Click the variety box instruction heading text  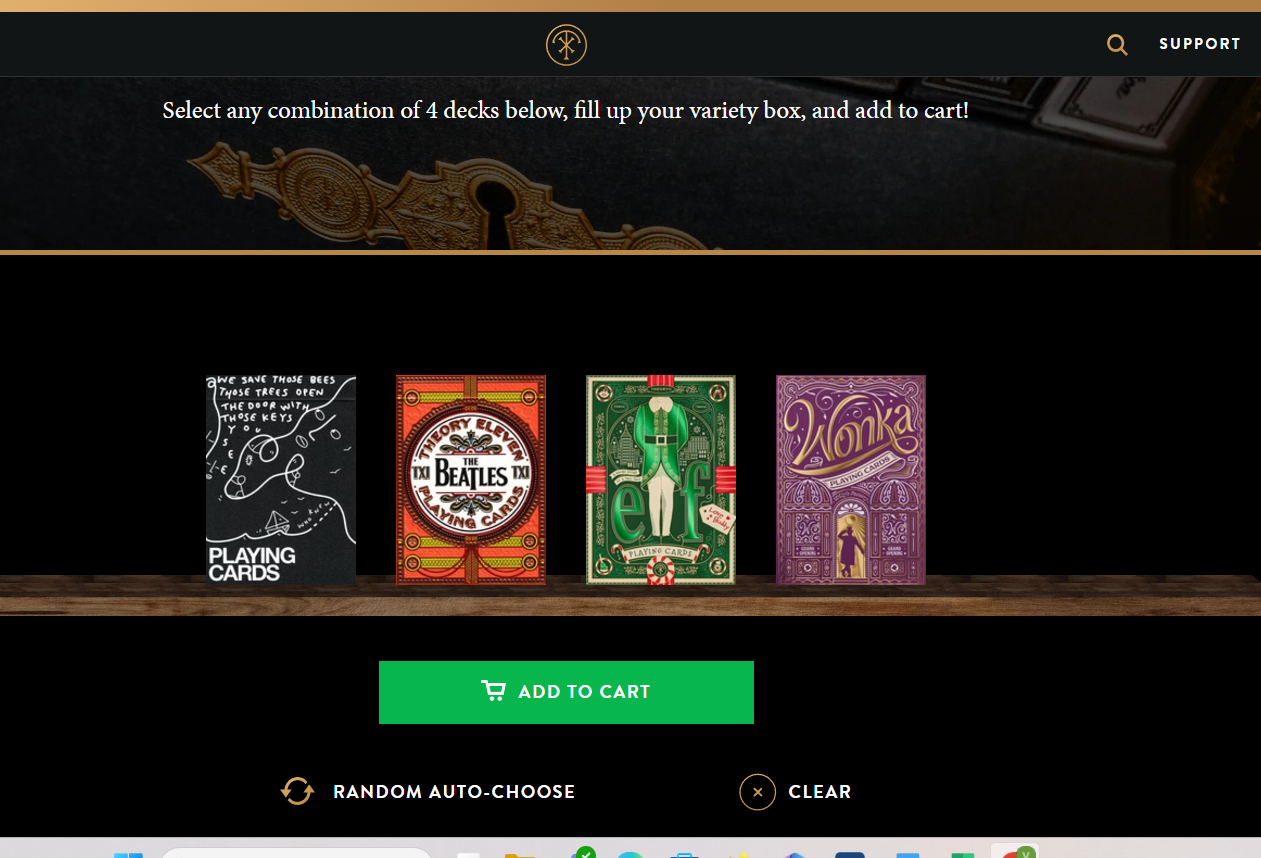pyautogui.click(x=566, y=110)
